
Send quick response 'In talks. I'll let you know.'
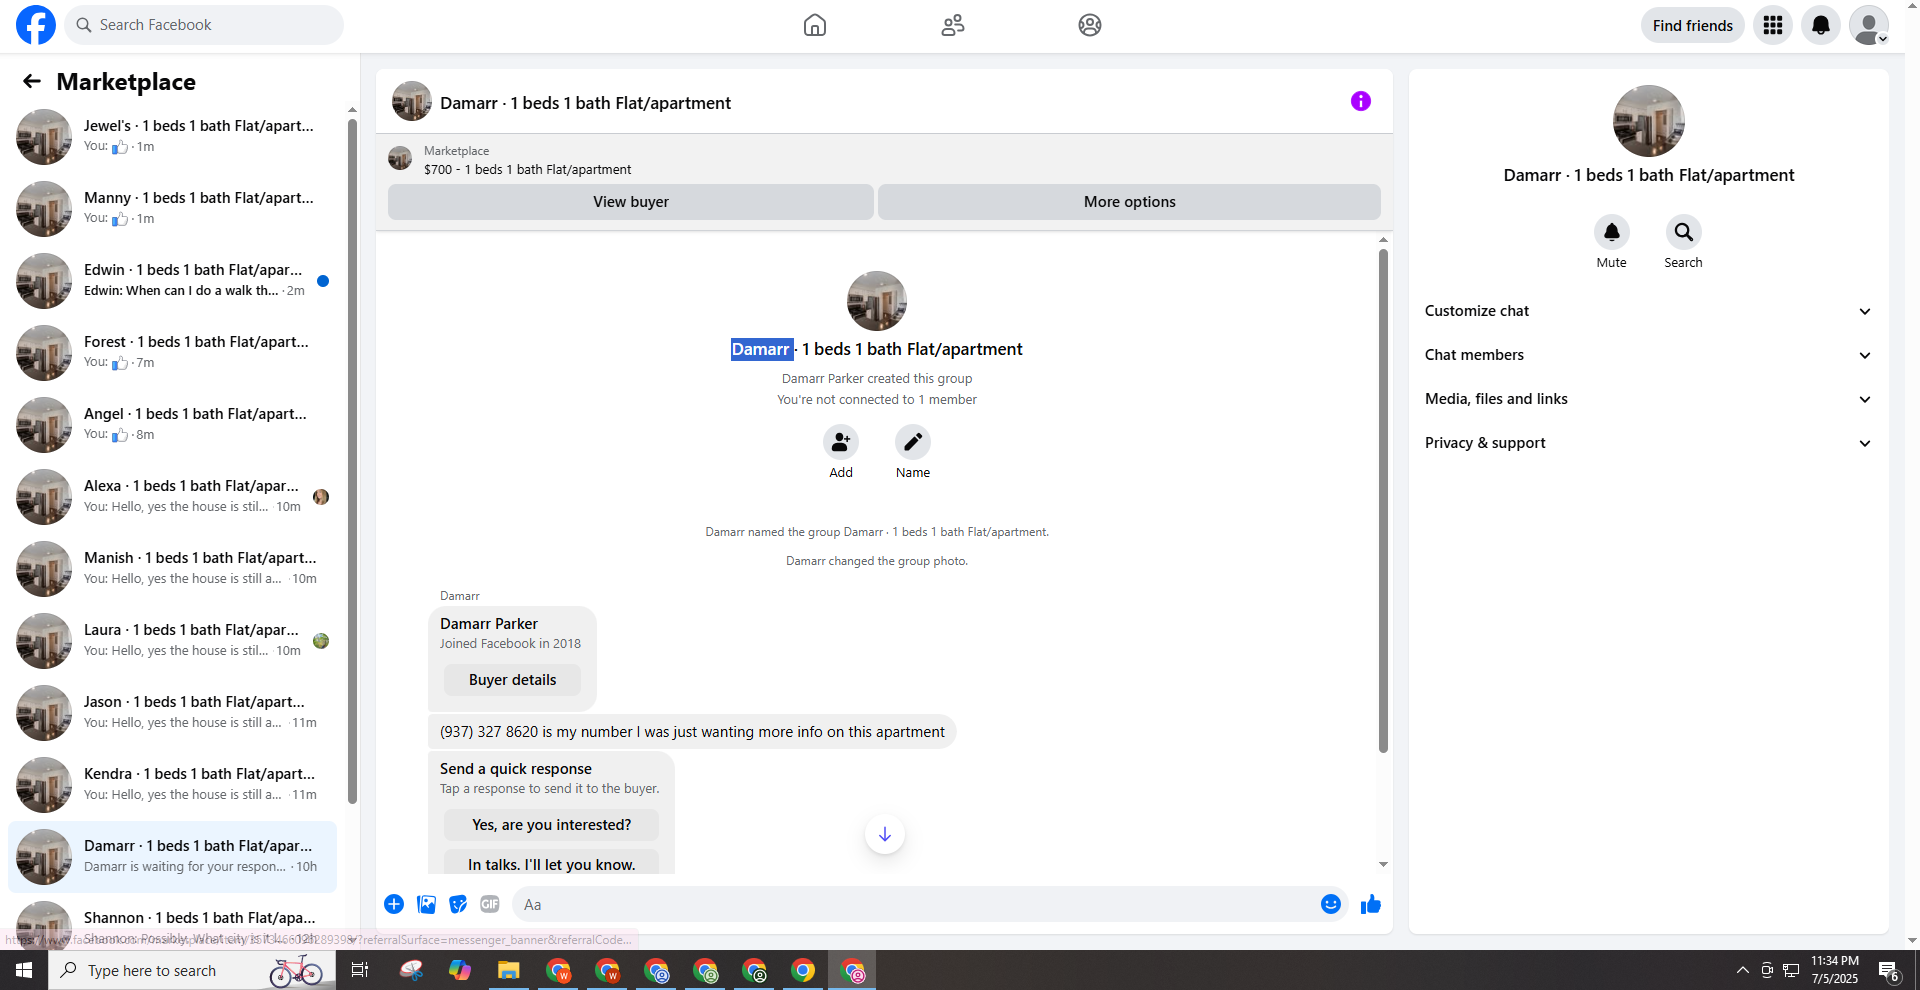pos(551,863)
